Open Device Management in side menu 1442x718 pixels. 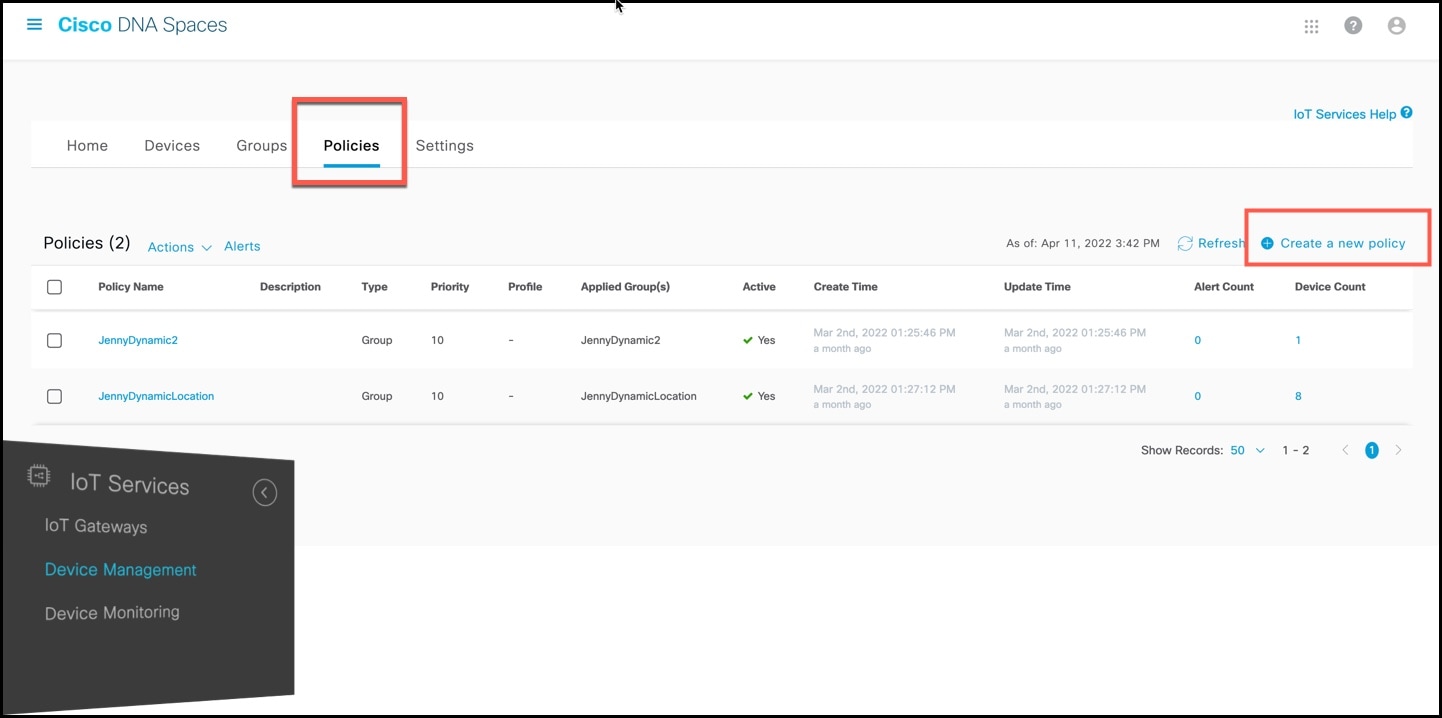coord(121,569)
